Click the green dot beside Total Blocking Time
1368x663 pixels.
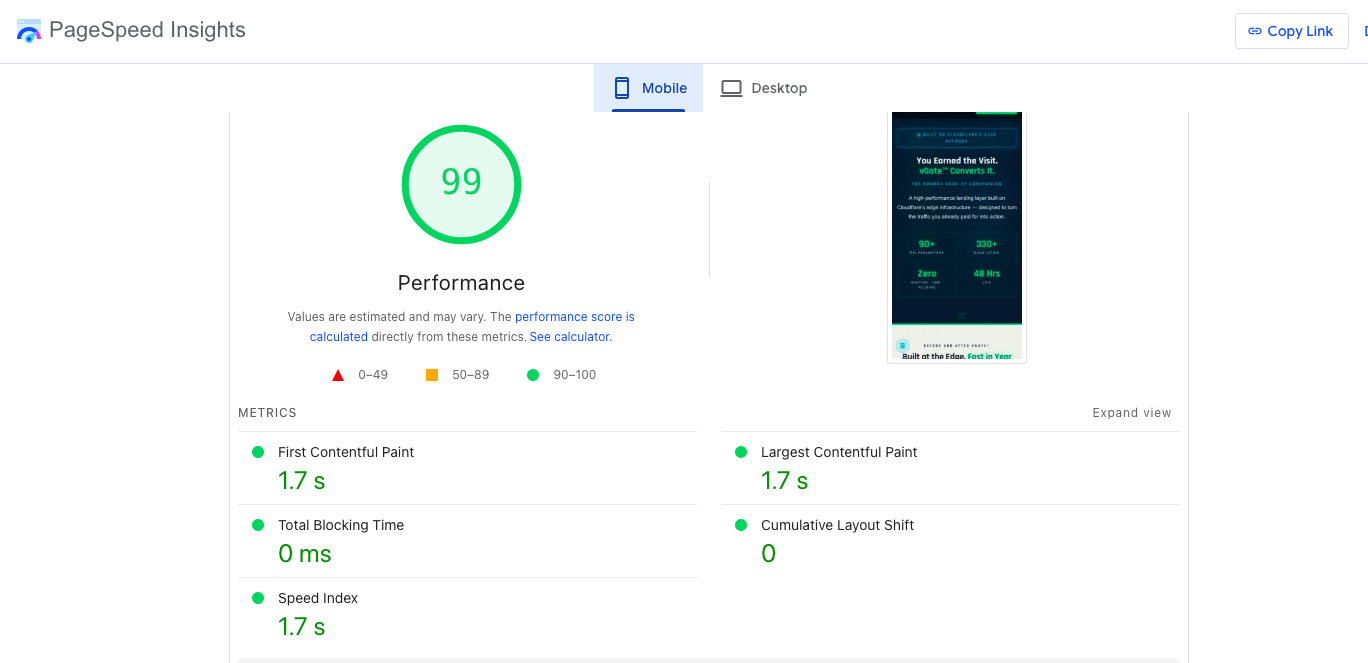coord(258,525)
